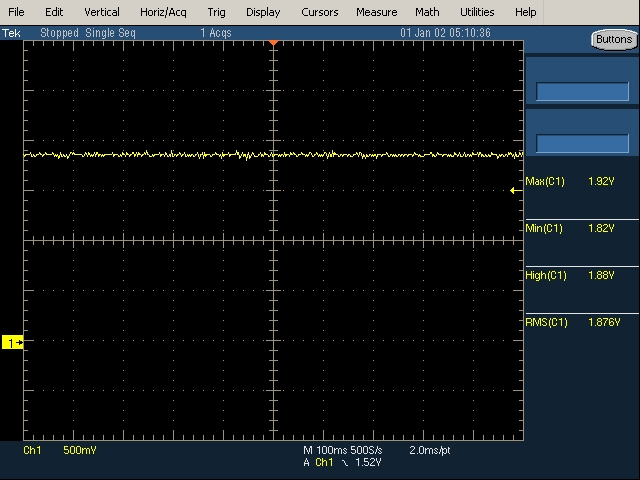Select the Max(C1) measurement readout

[570, 181]
